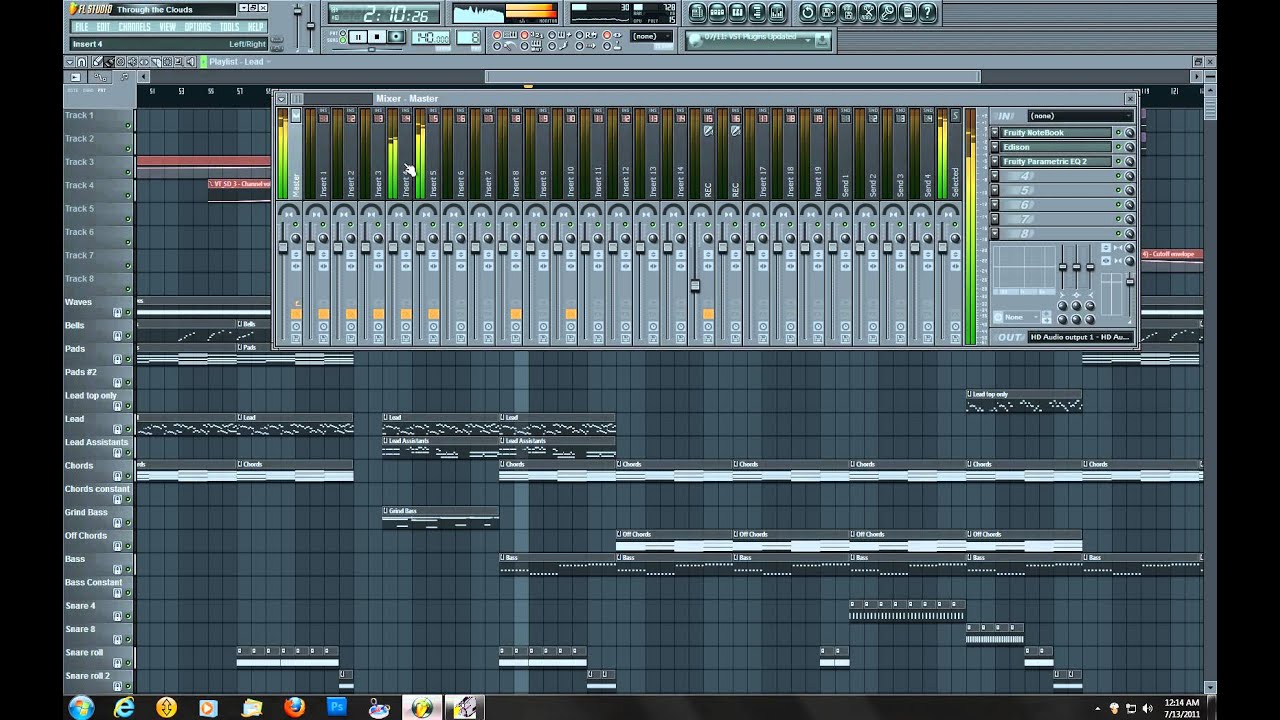Image resolution: width=1280 pixels, height=720 pixels.
Task: Select the playlist snap magnet icon
Action: [x=81, y=62]
